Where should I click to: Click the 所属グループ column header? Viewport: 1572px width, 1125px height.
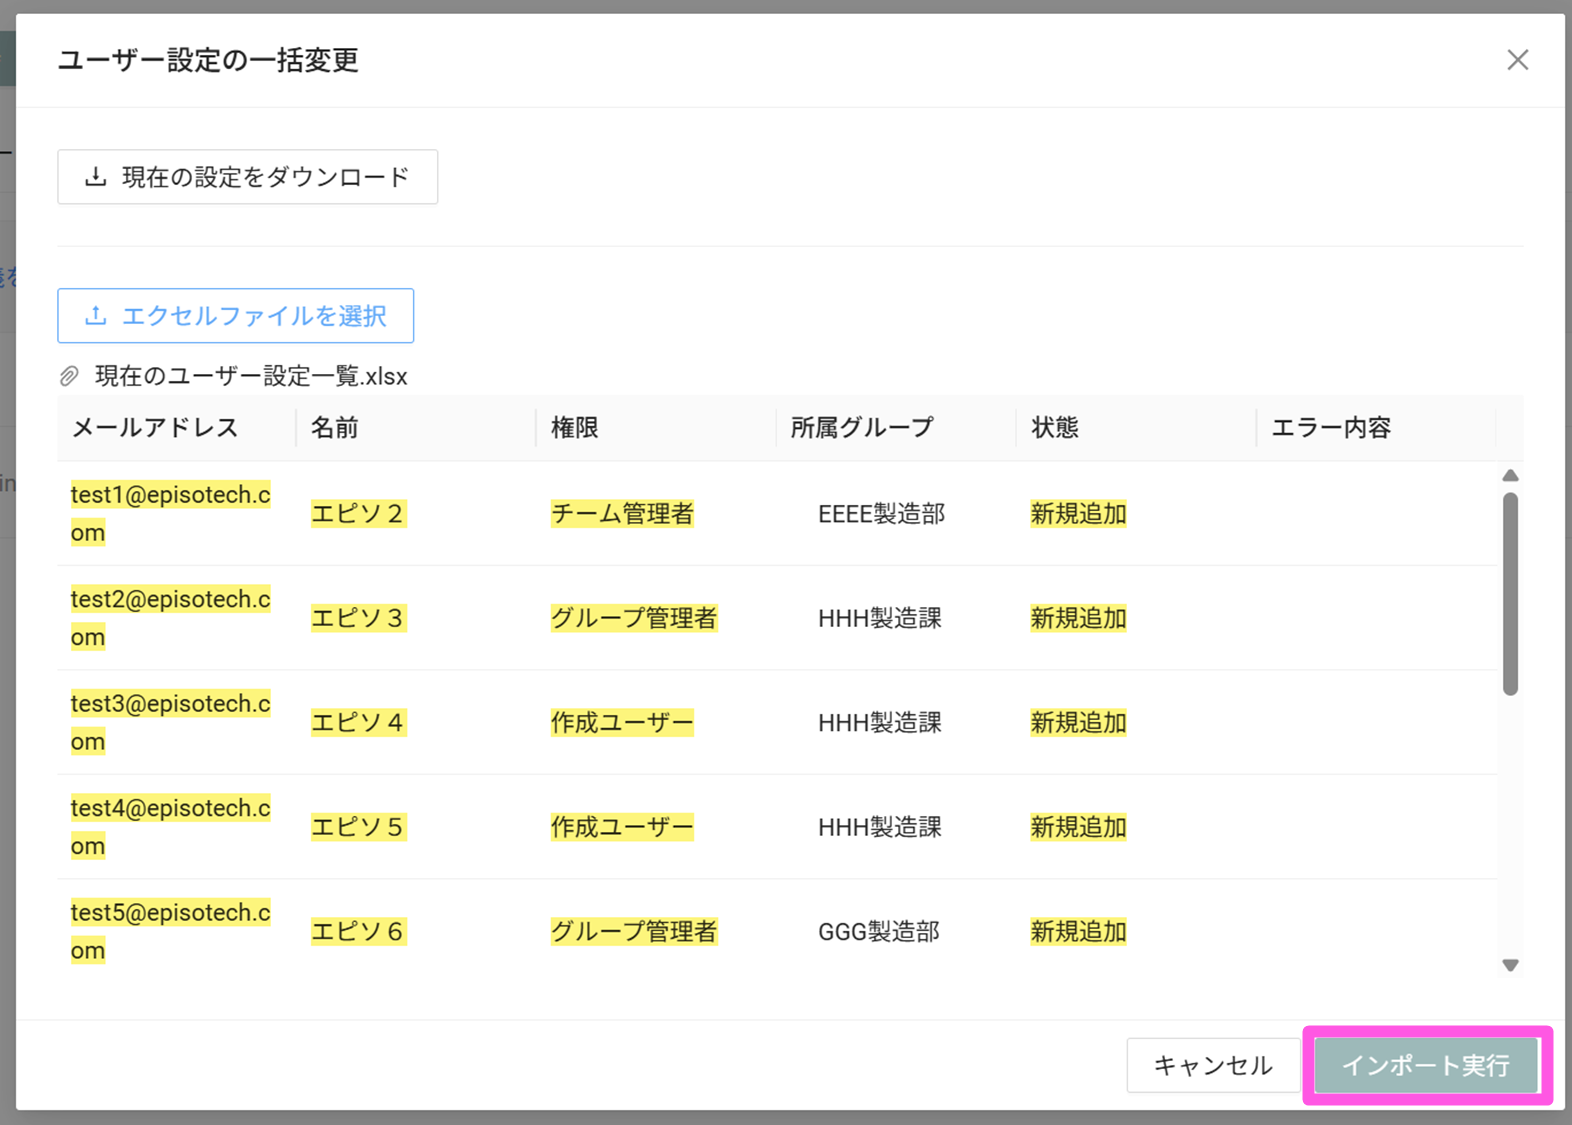tap(862, 428)
